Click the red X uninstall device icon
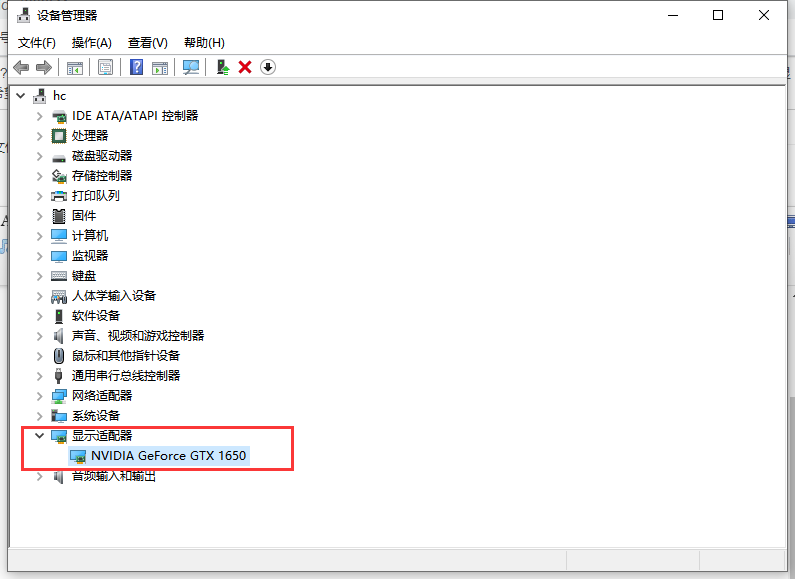This screenshot has width=795, height=579. coord(245,67)
